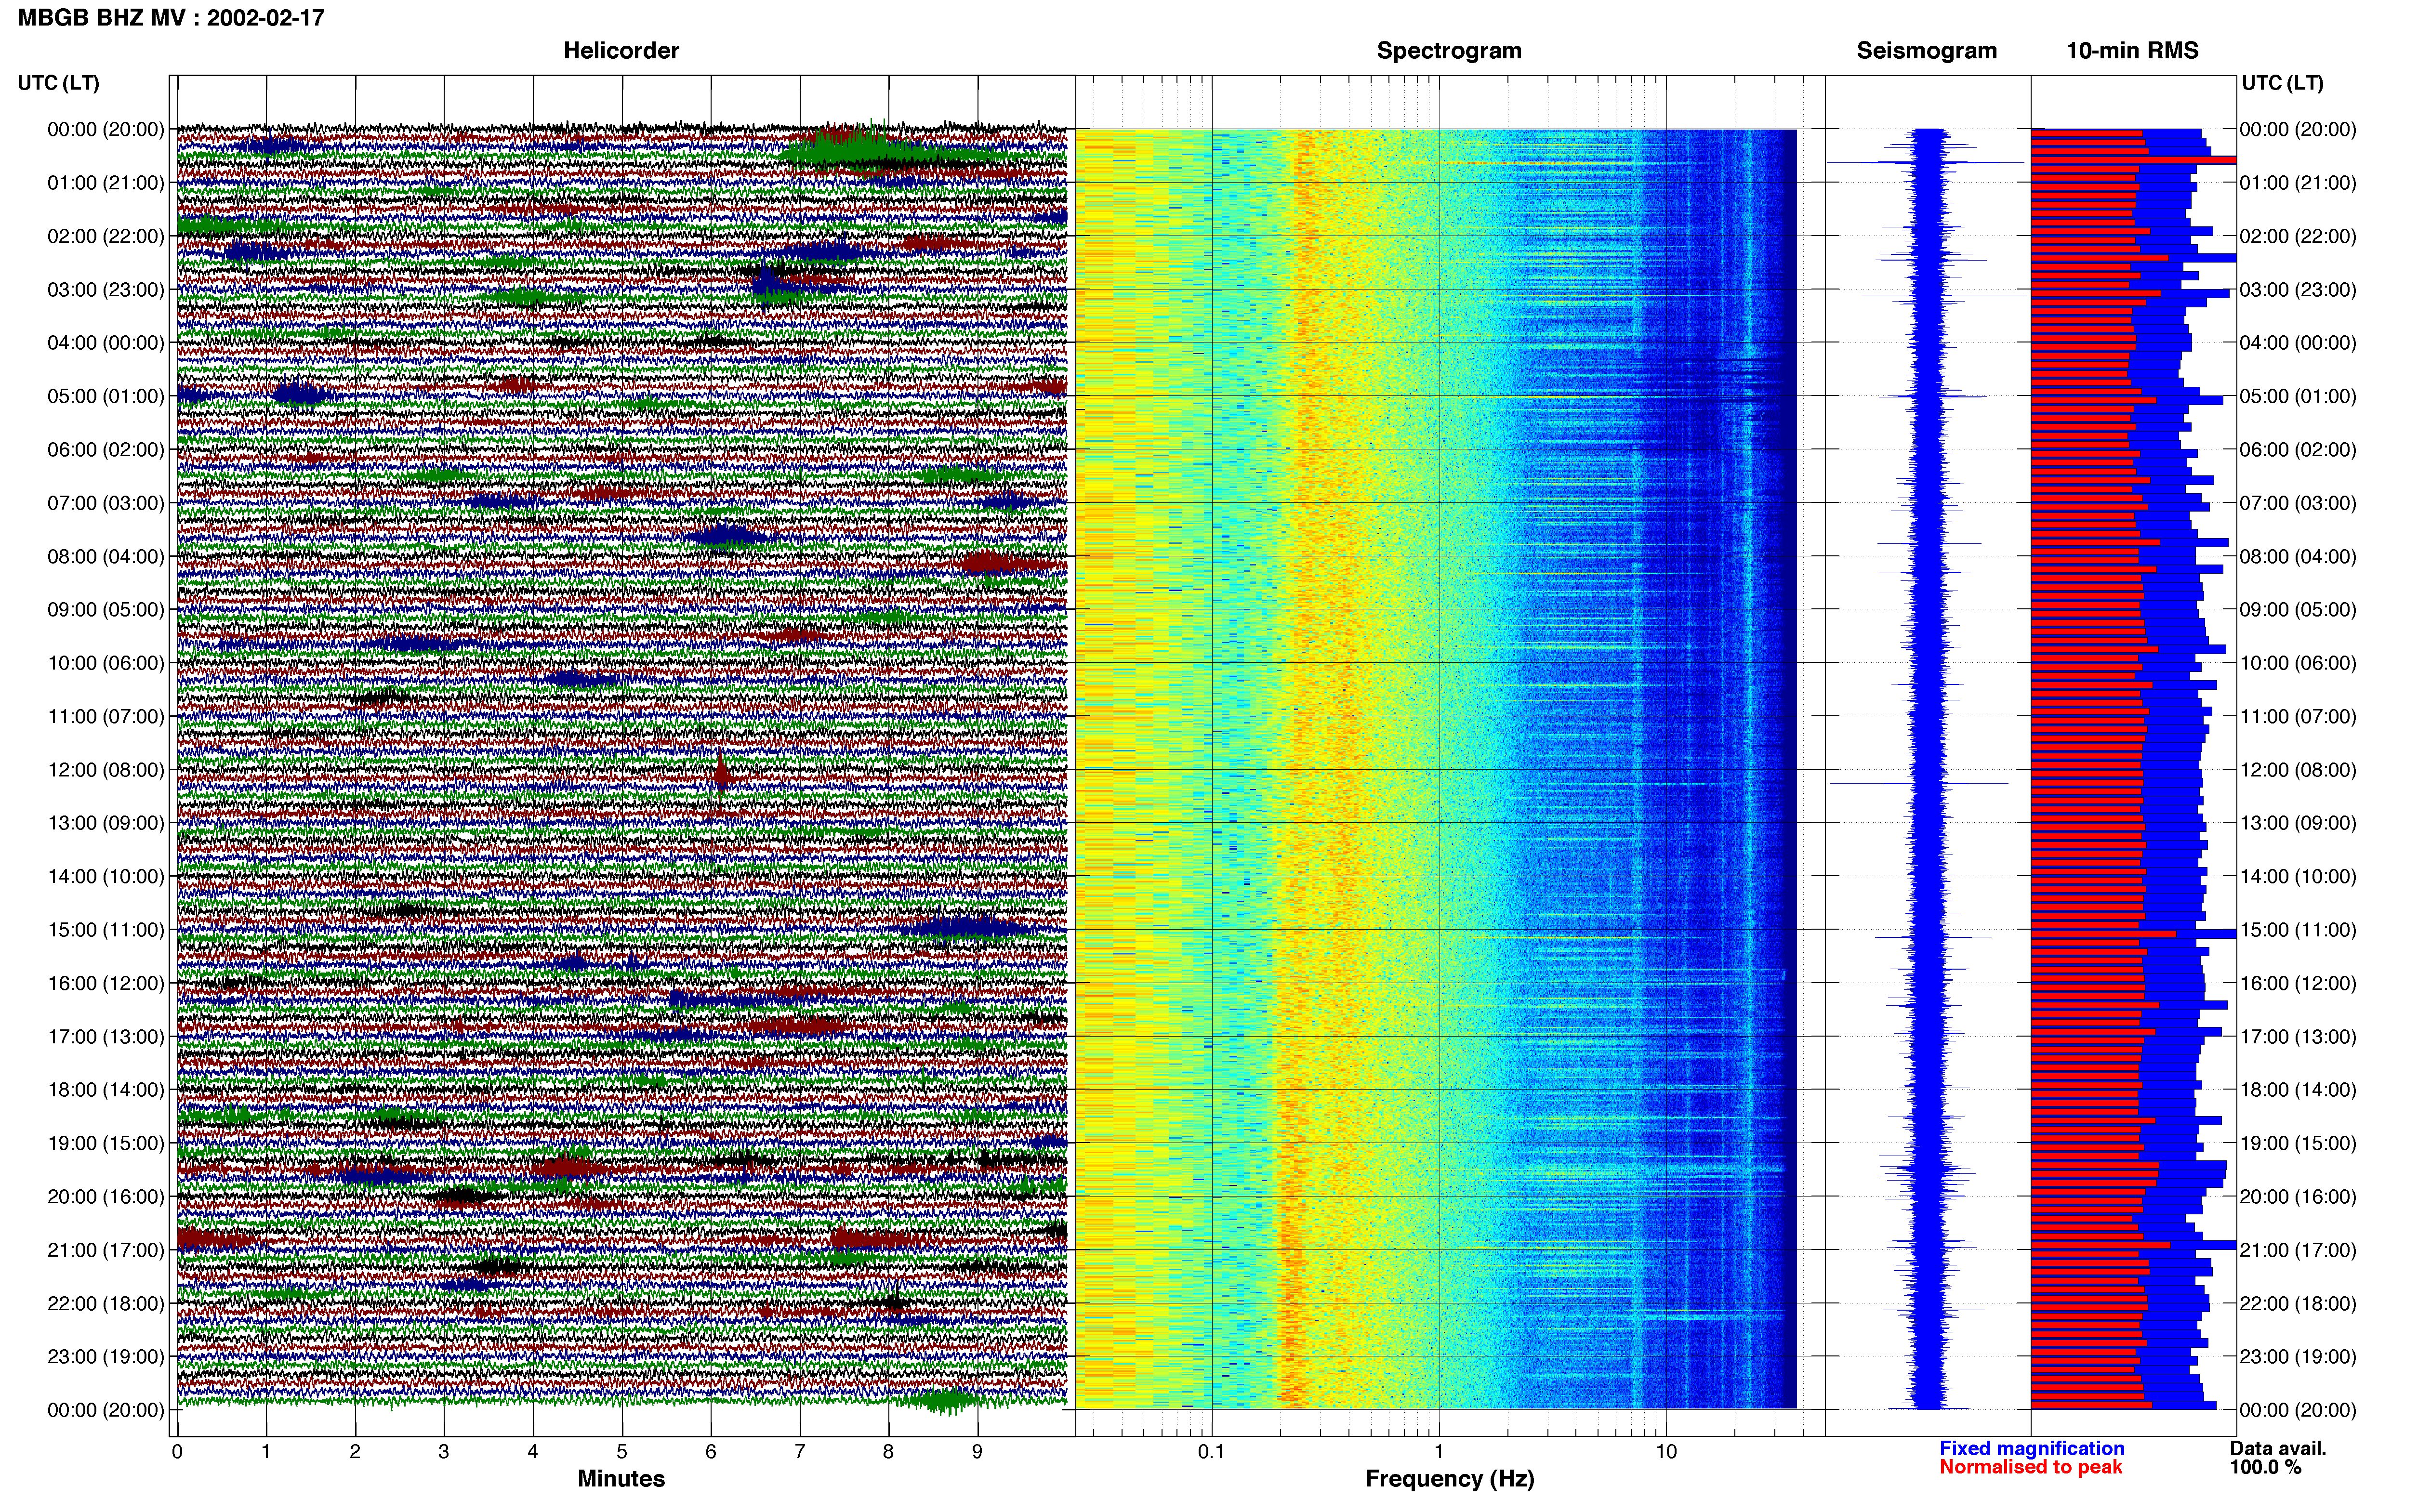Select left time label '02:00 (22:00)'
This screenshot has width=2418, height=1512.
pyautogui.click(x=106, y=236)
